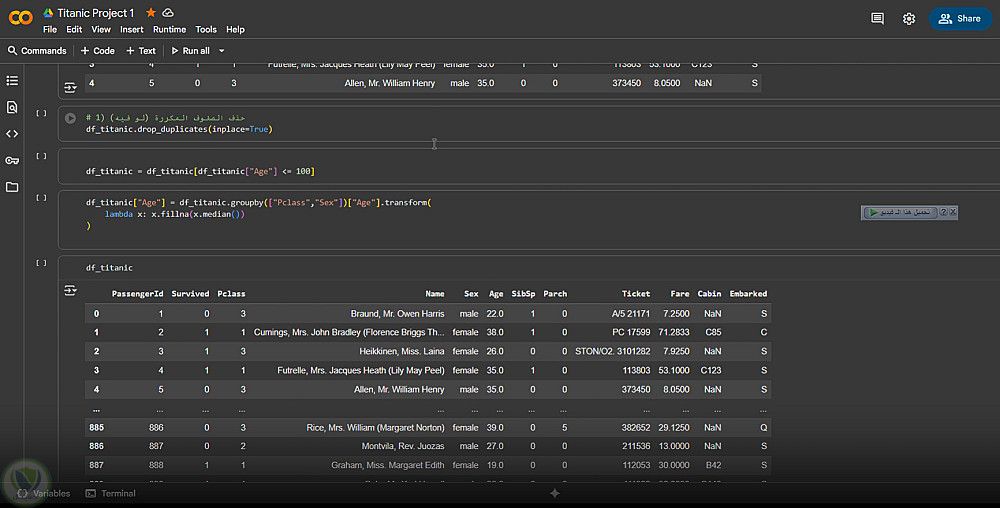Image resolution: width=1000 pixels, height=508 pixels.
Task: Click the Age column header
Action: click(496, 294)
